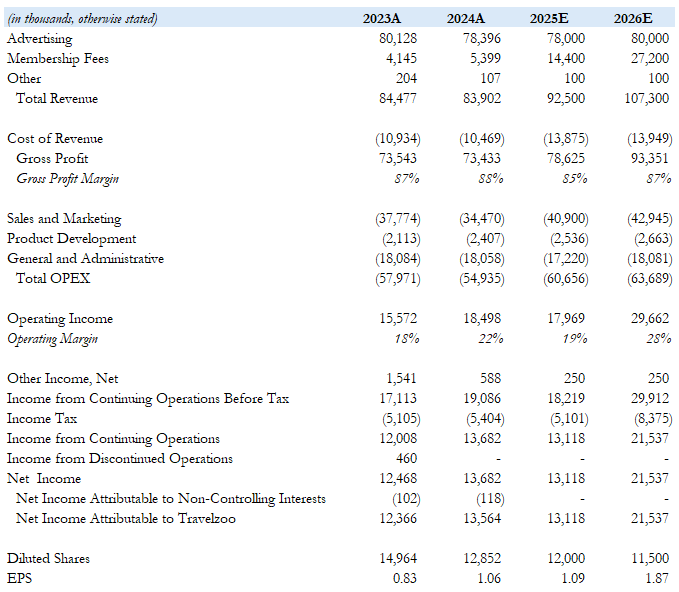
Task: Select Total Revenue value 107,300
Action: coord(647,99)
